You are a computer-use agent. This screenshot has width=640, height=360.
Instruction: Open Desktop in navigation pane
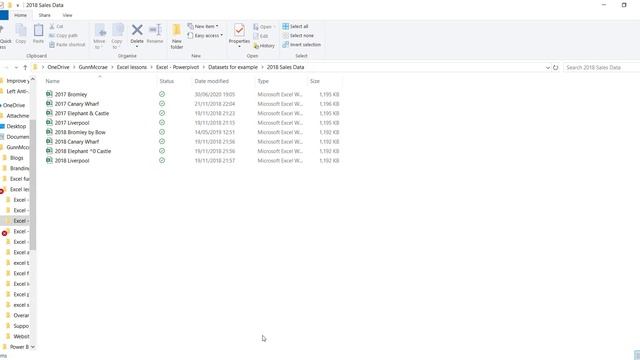pyautogui.click(x=16, y=126)
